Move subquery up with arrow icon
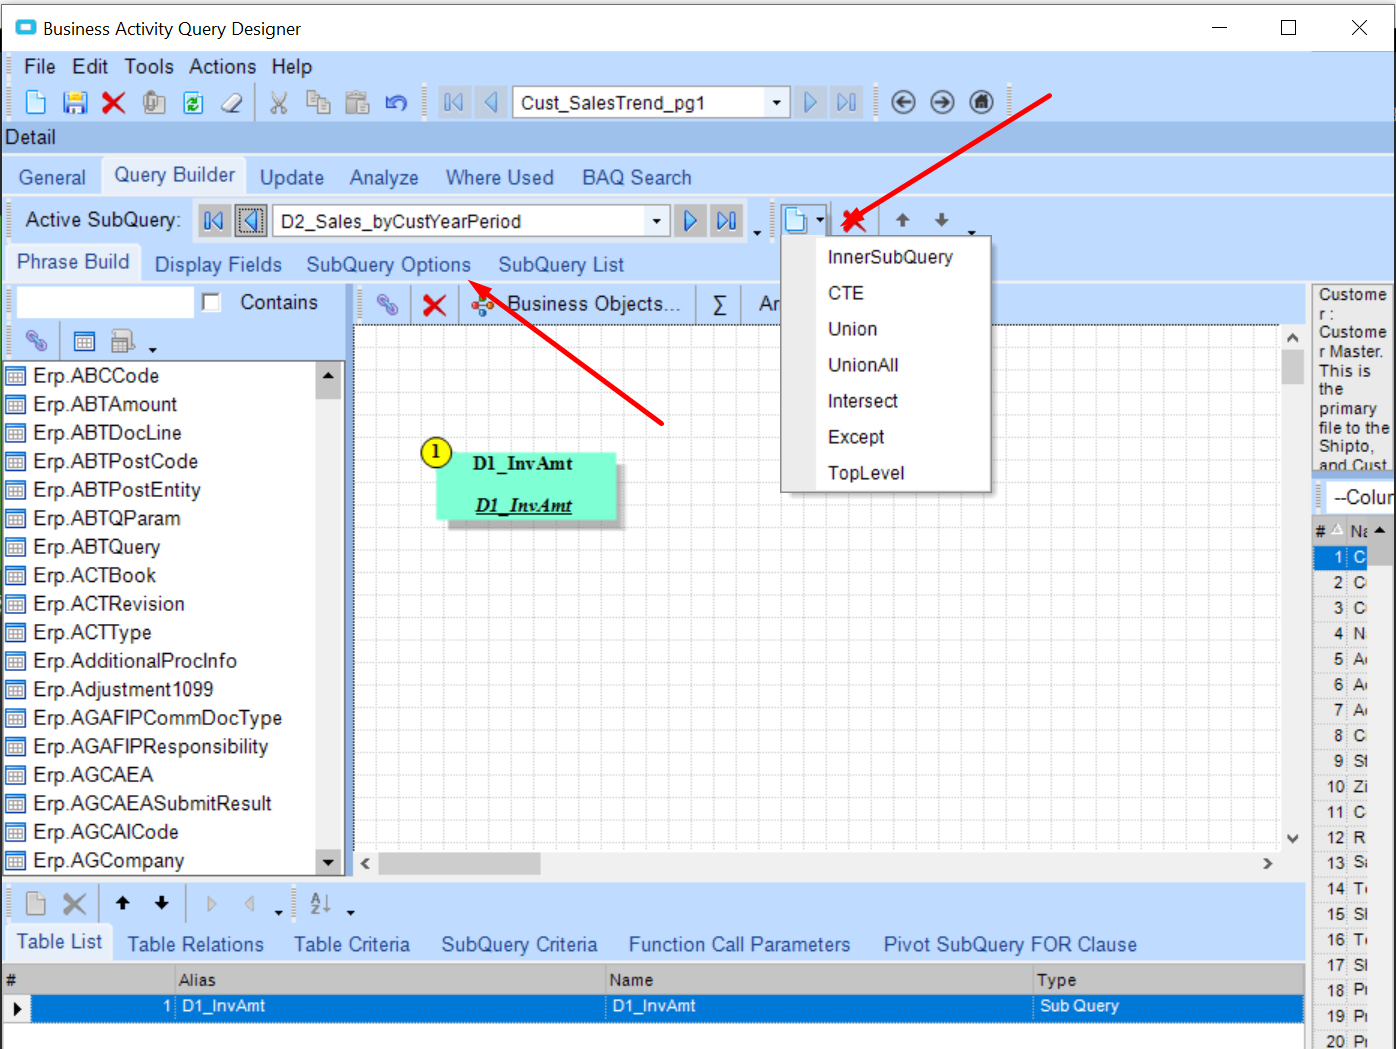1396x1049 pixels. click(902, 220)
